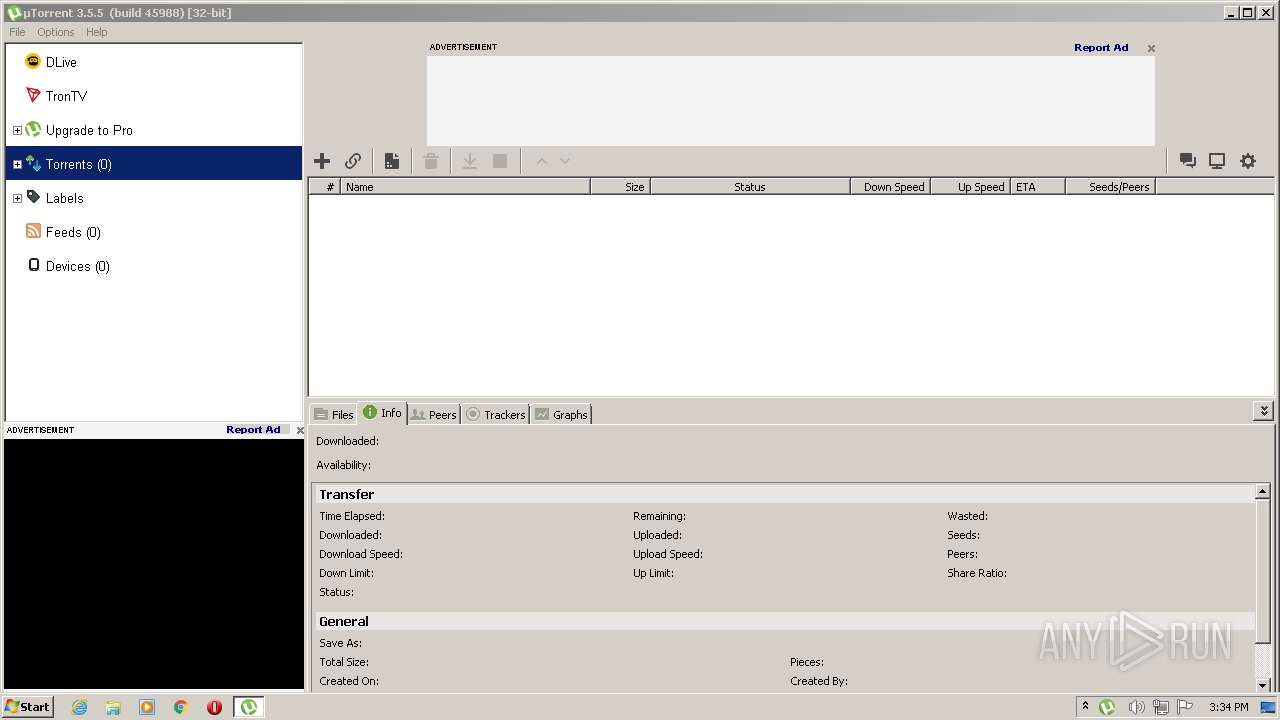Expand the Upgrade to Pro tree node
1280x720 pixels.
17,130
